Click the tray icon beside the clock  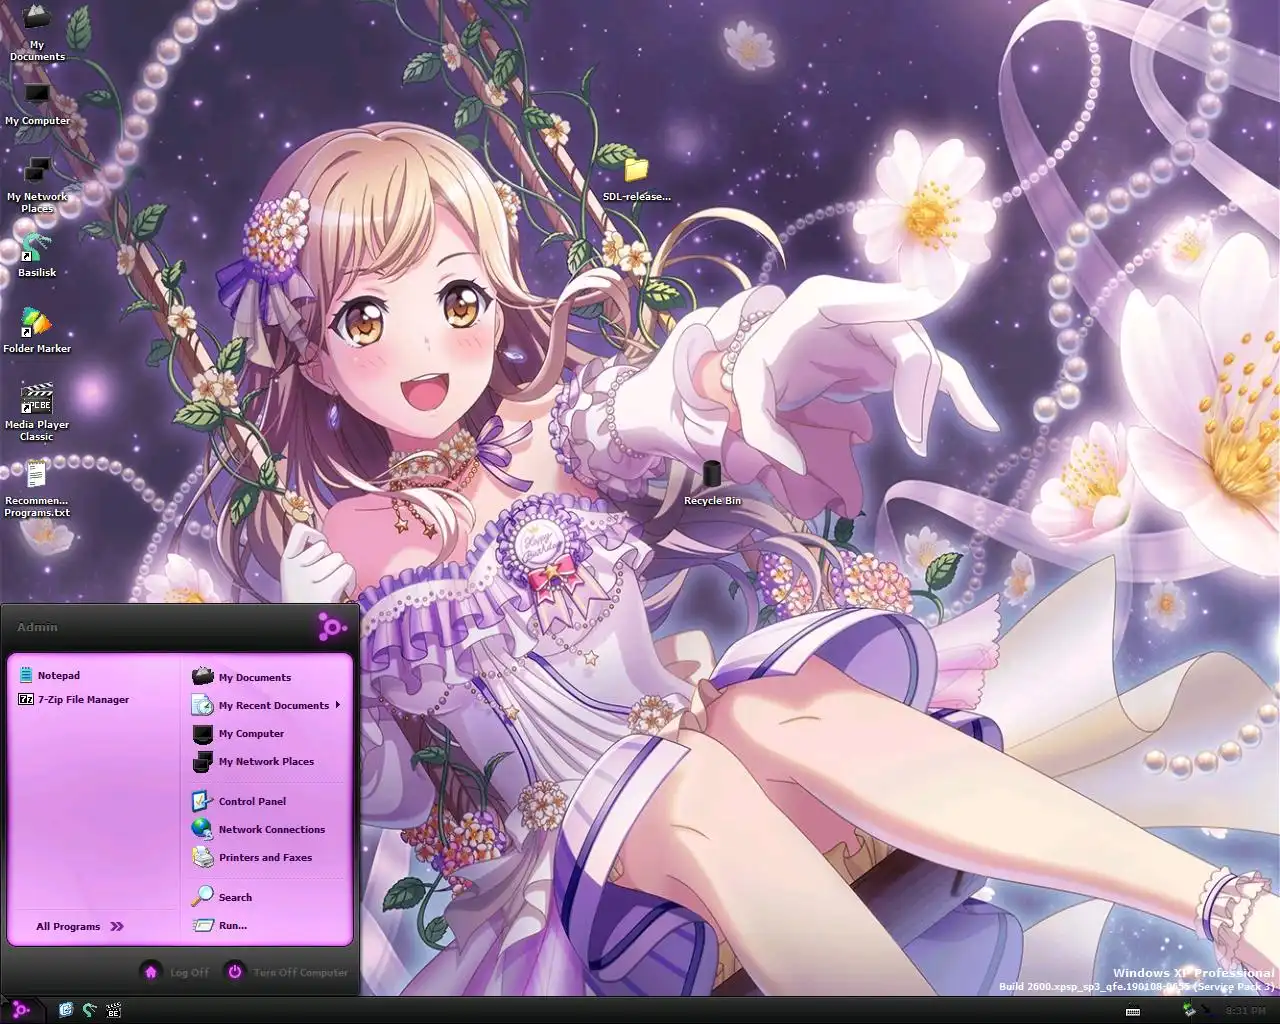tap(1207, 1010)
